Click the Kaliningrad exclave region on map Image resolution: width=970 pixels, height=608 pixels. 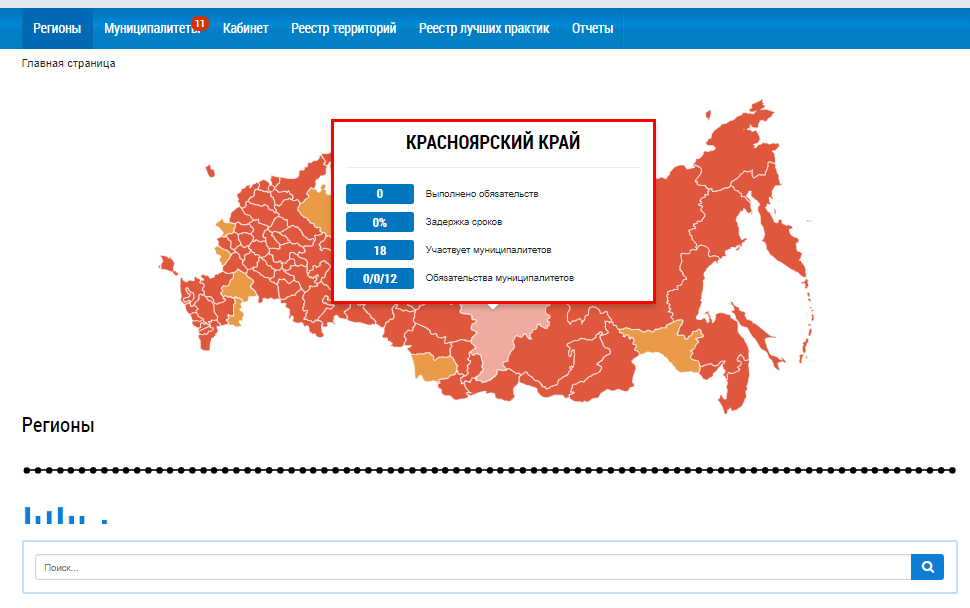point(167,265)
